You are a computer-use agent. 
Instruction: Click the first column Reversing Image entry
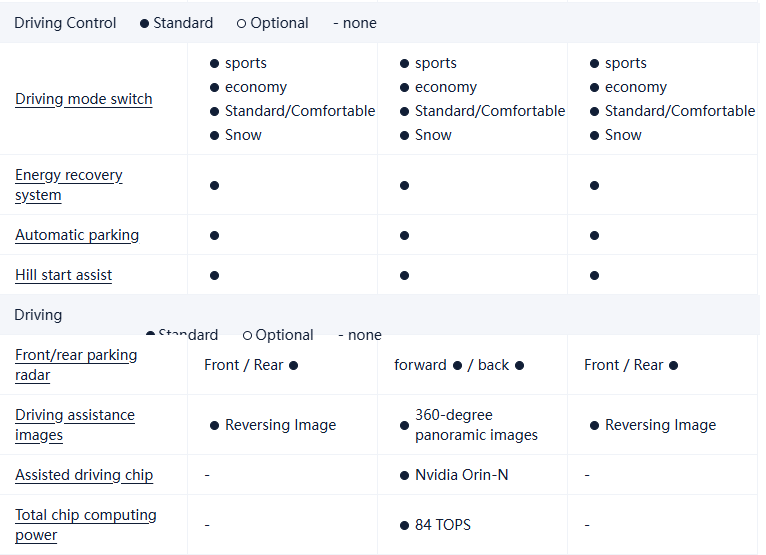(x=280, y=425)
